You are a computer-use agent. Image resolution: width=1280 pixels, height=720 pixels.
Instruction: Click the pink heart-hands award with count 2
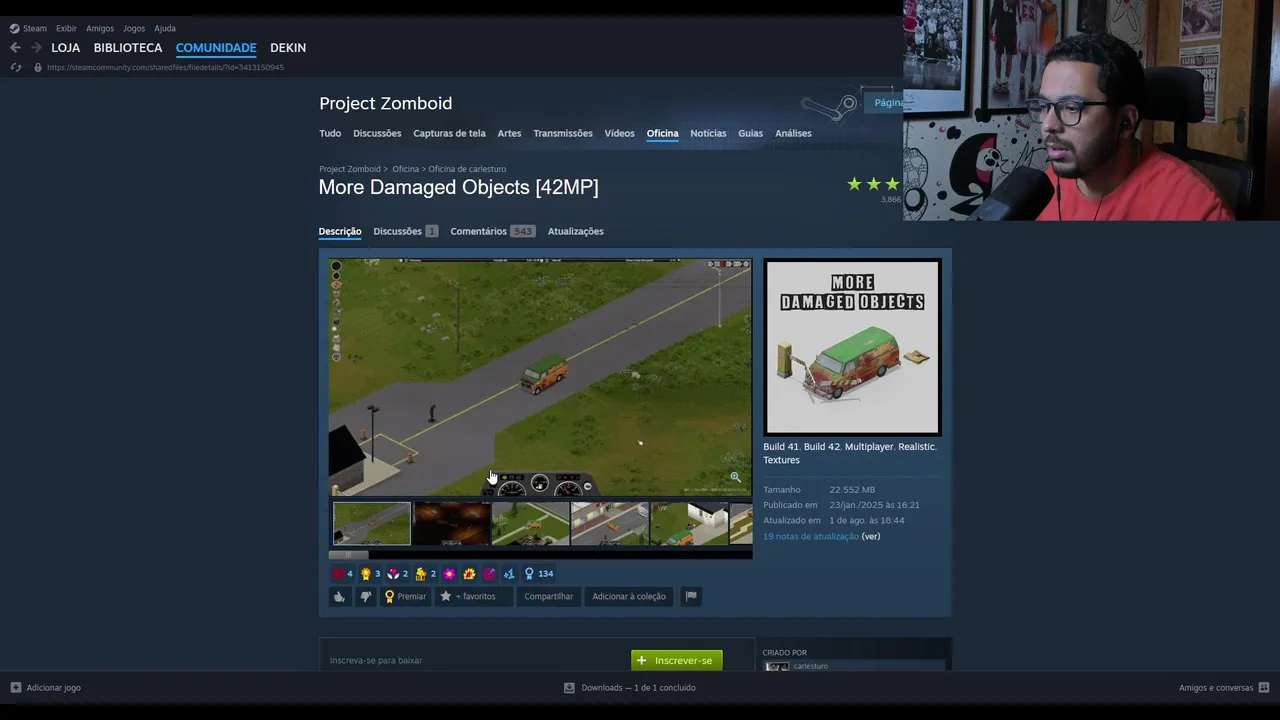pos(398,574)
